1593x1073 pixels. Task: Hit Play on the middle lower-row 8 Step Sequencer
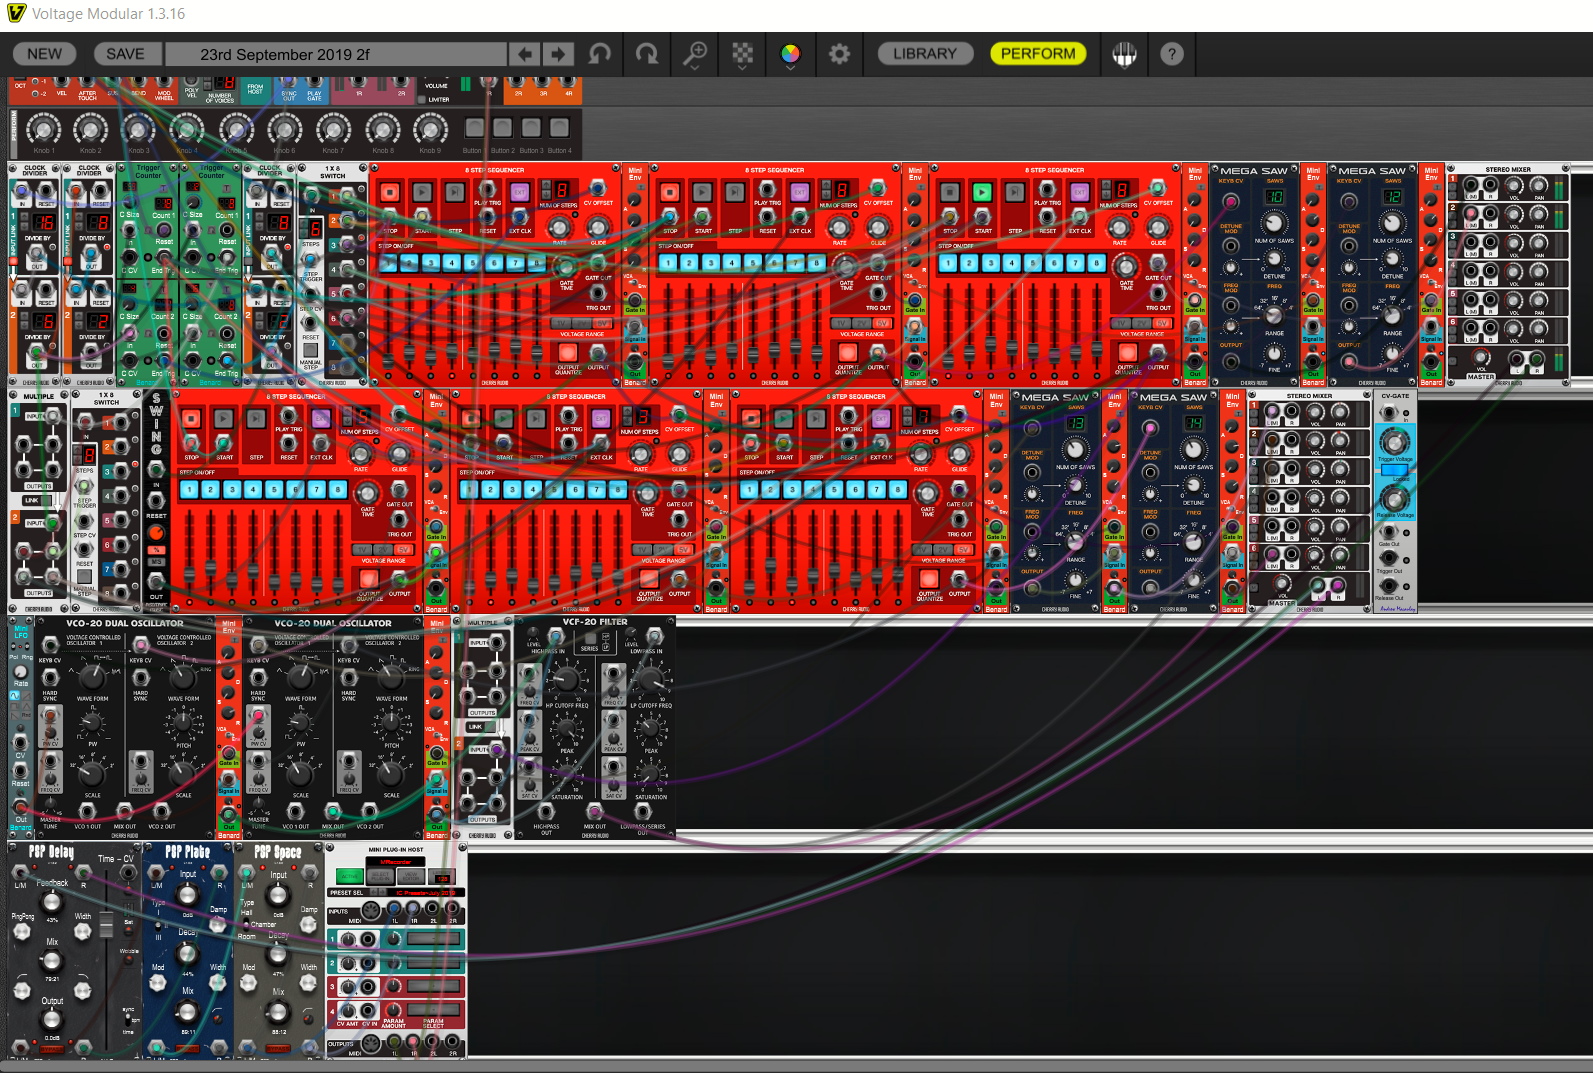pyautogui.click(x=504, y=419)
